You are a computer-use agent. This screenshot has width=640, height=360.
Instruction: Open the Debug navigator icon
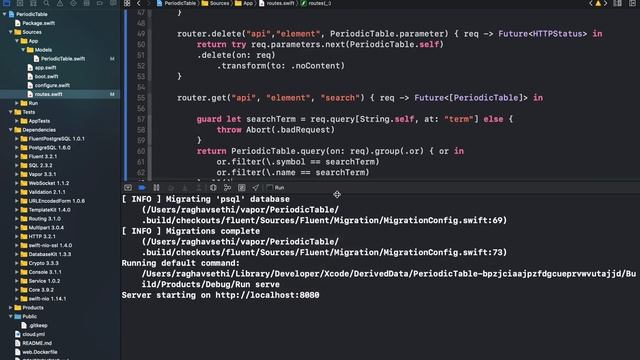coord(87,3)
